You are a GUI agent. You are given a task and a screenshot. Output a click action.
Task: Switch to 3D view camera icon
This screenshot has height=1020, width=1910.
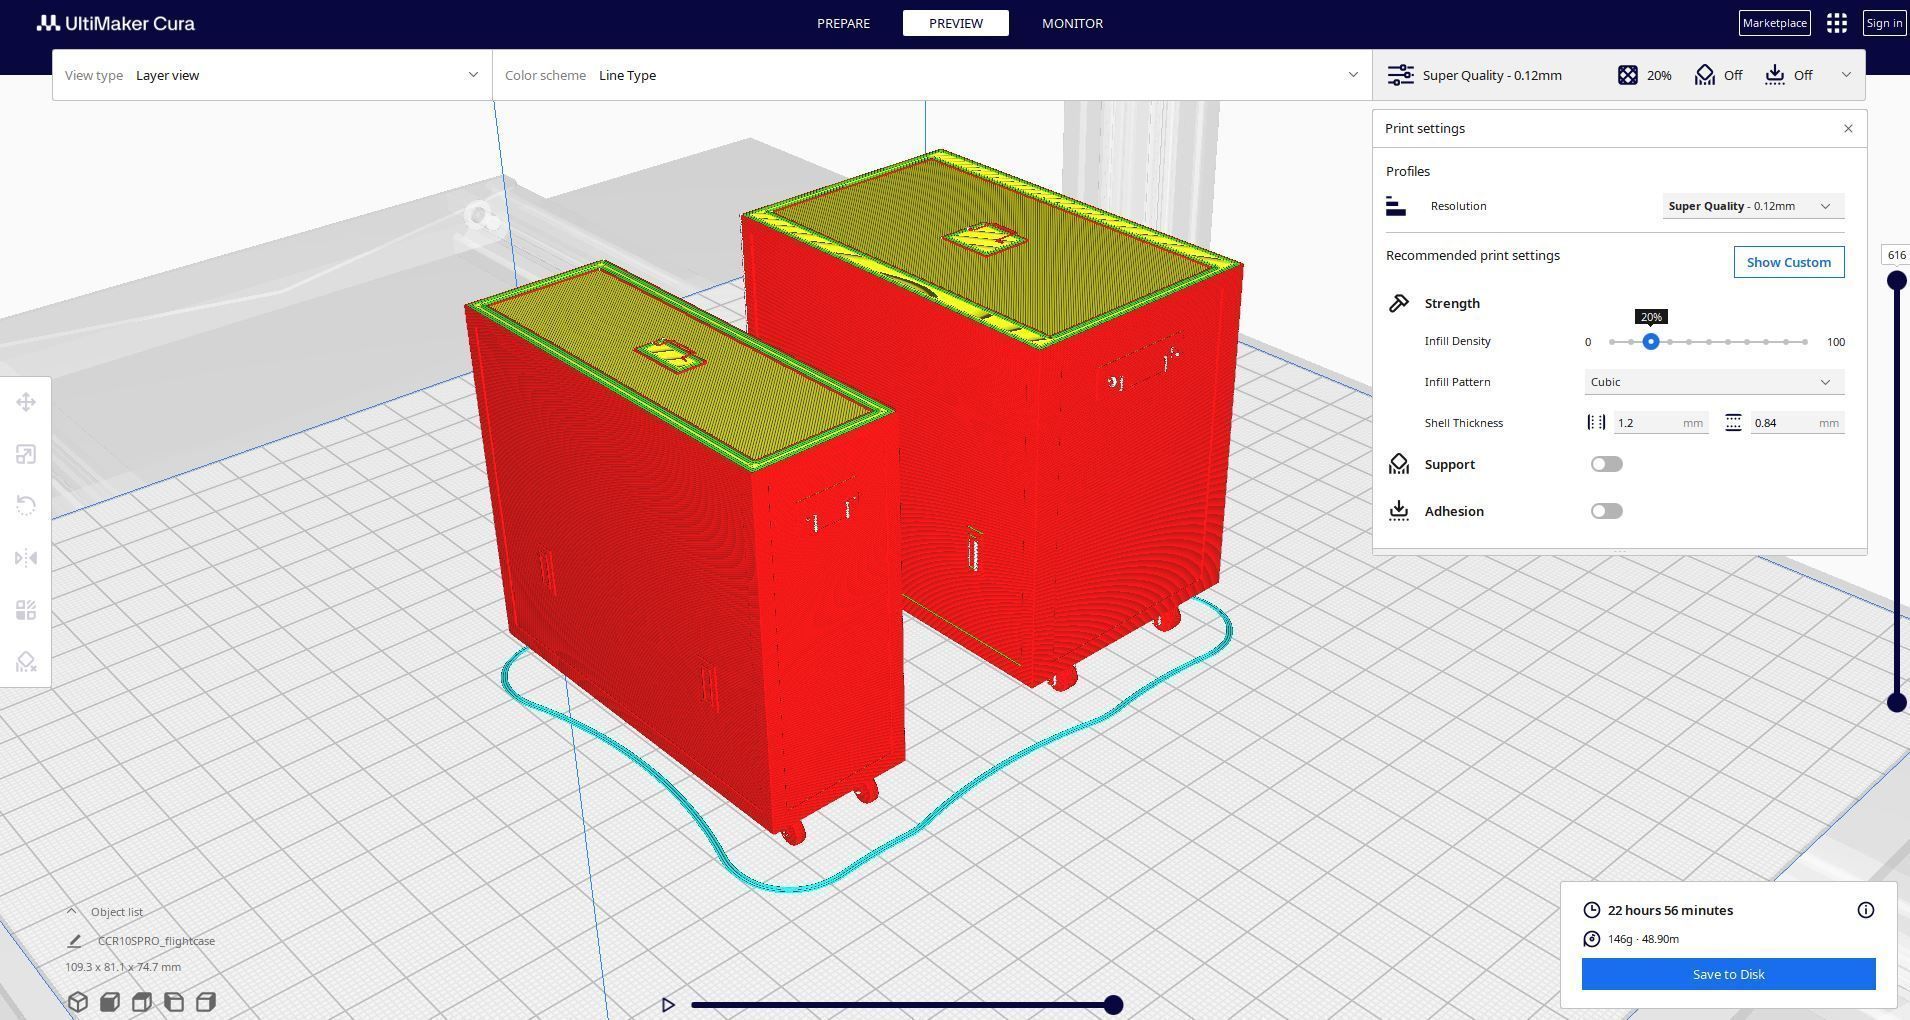78,1002
